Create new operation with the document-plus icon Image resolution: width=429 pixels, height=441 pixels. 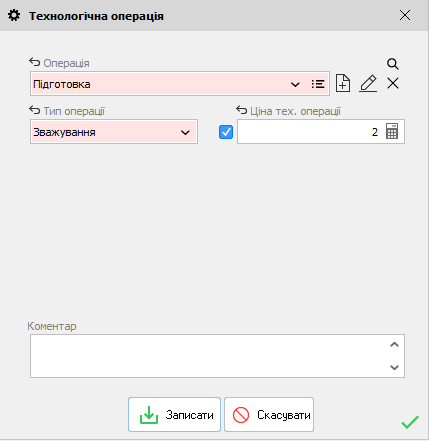343,83
